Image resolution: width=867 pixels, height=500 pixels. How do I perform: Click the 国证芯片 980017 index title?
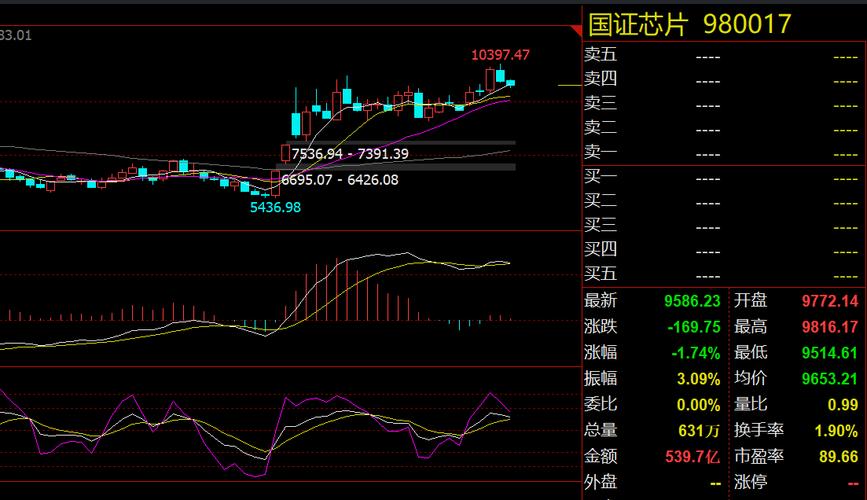(x=689, y=24)
